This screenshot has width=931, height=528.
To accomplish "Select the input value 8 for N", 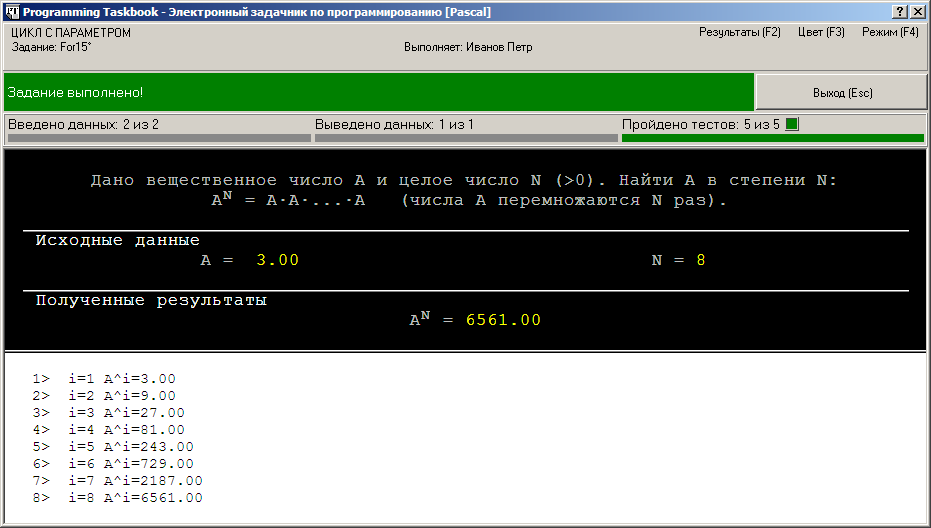I will (x=701, y=260).
